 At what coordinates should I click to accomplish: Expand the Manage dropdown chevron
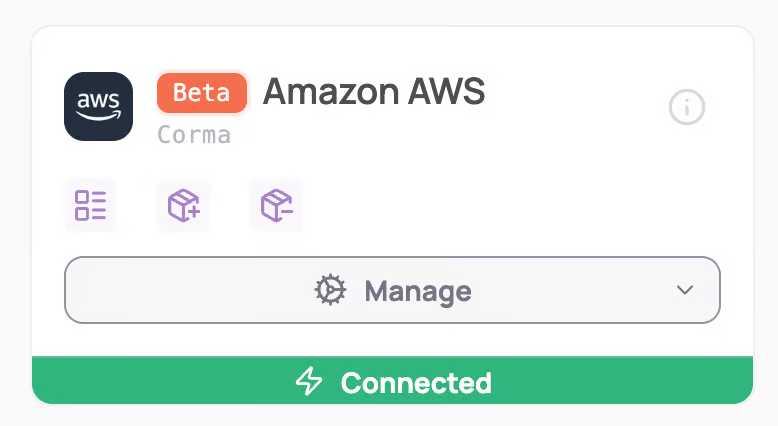(x=685, y=291)
